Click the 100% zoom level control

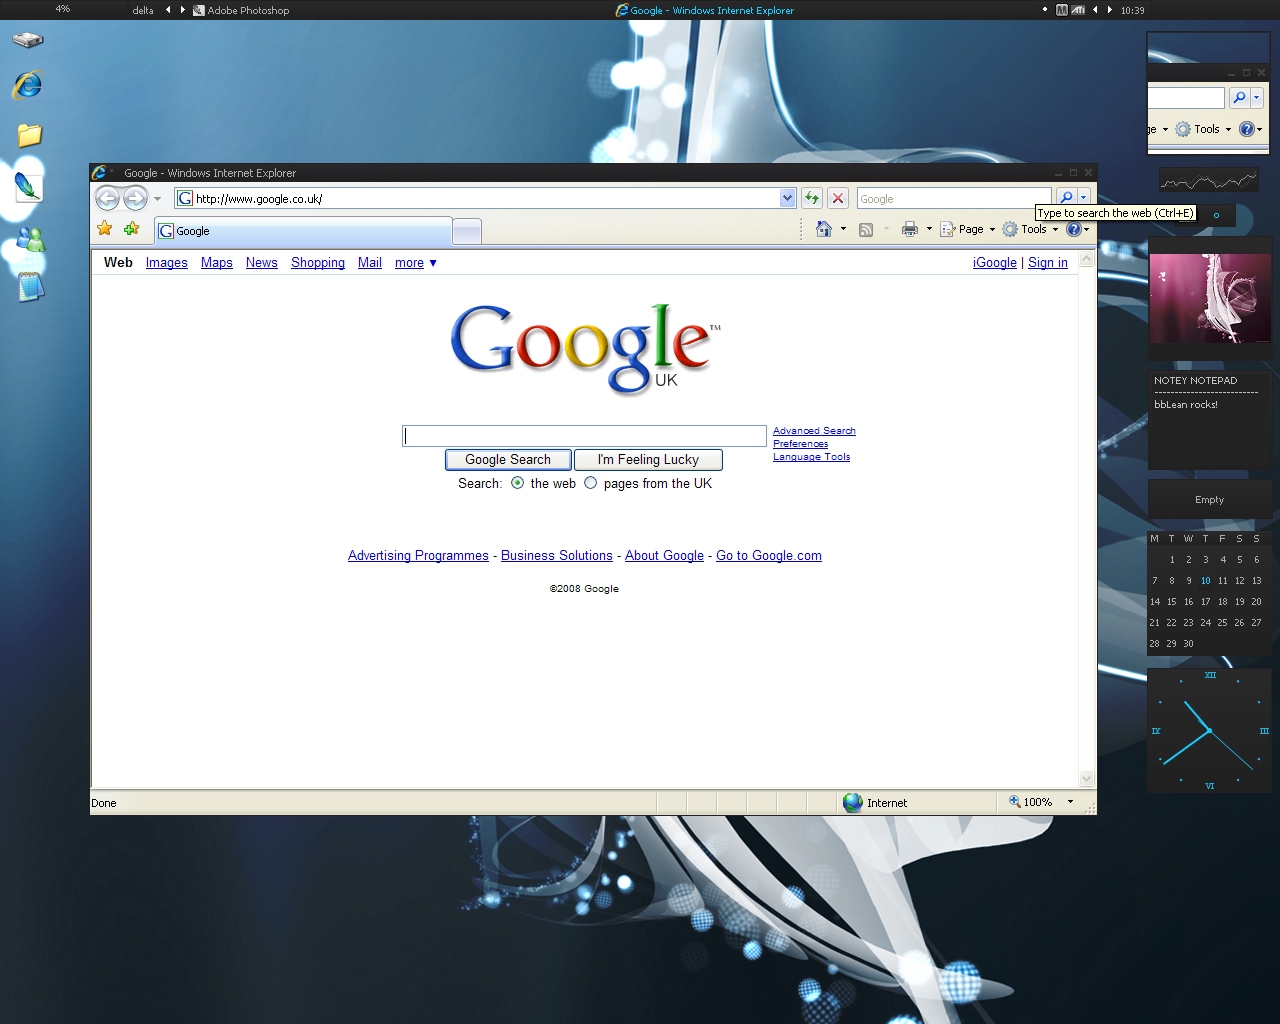click(1031, 802)
